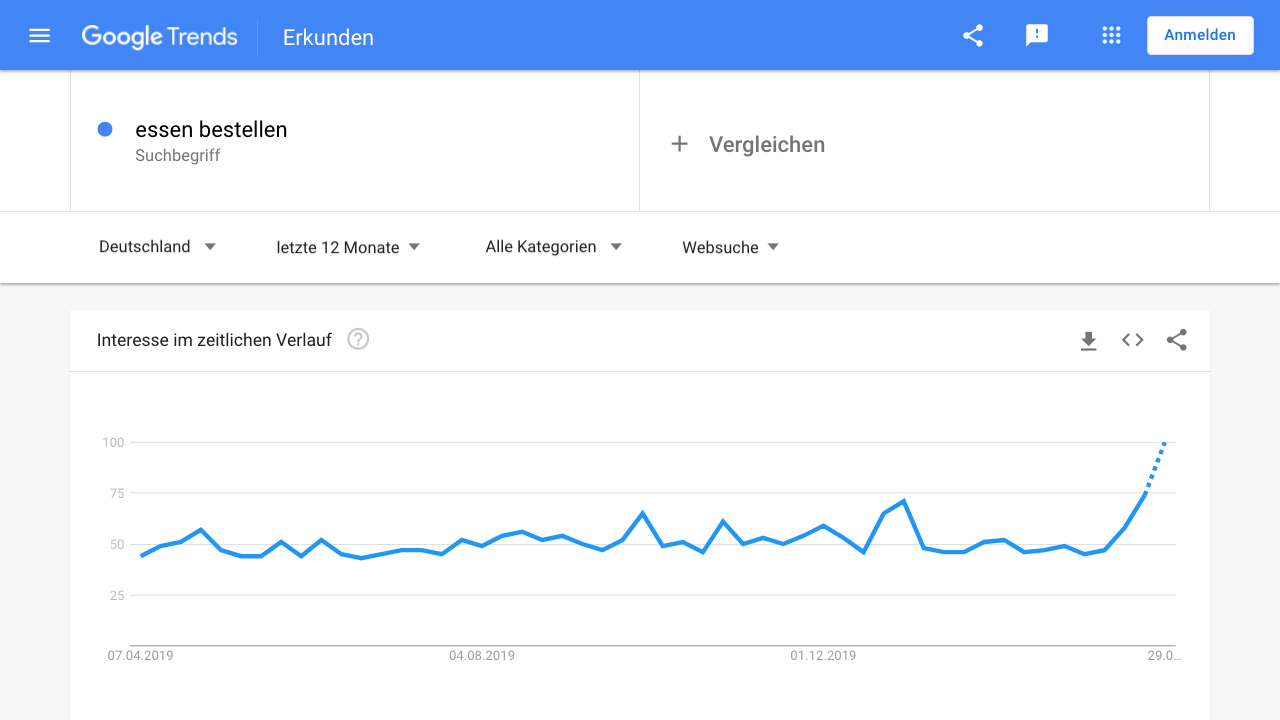
Task: Click the embed code icon
Action: click(1132, 340)
